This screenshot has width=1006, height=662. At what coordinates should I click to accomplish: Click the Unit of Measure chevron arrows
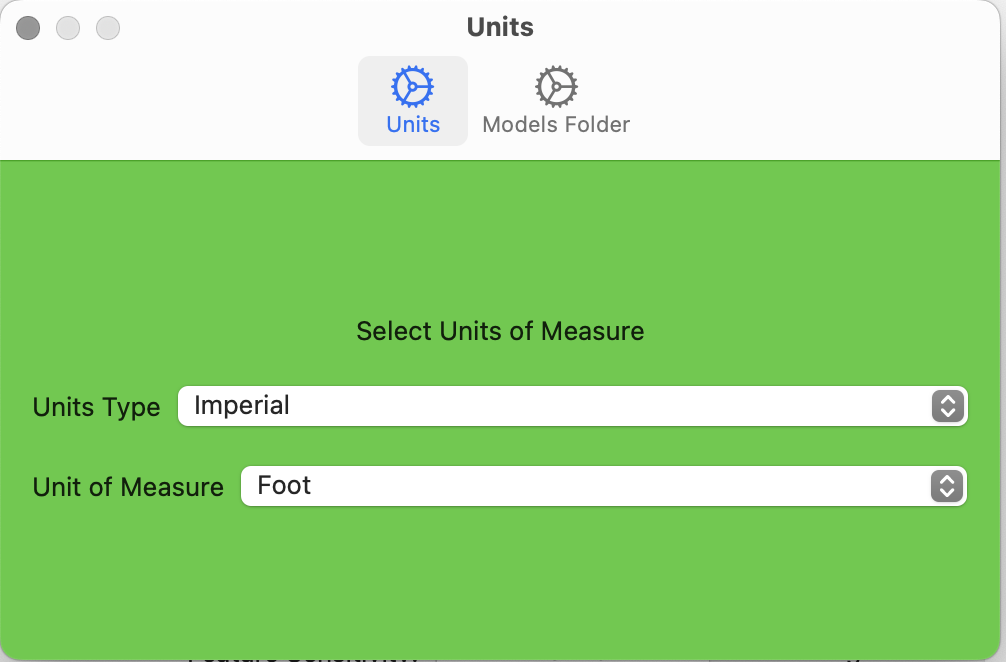pyautogui.click(x=946, y=486)
